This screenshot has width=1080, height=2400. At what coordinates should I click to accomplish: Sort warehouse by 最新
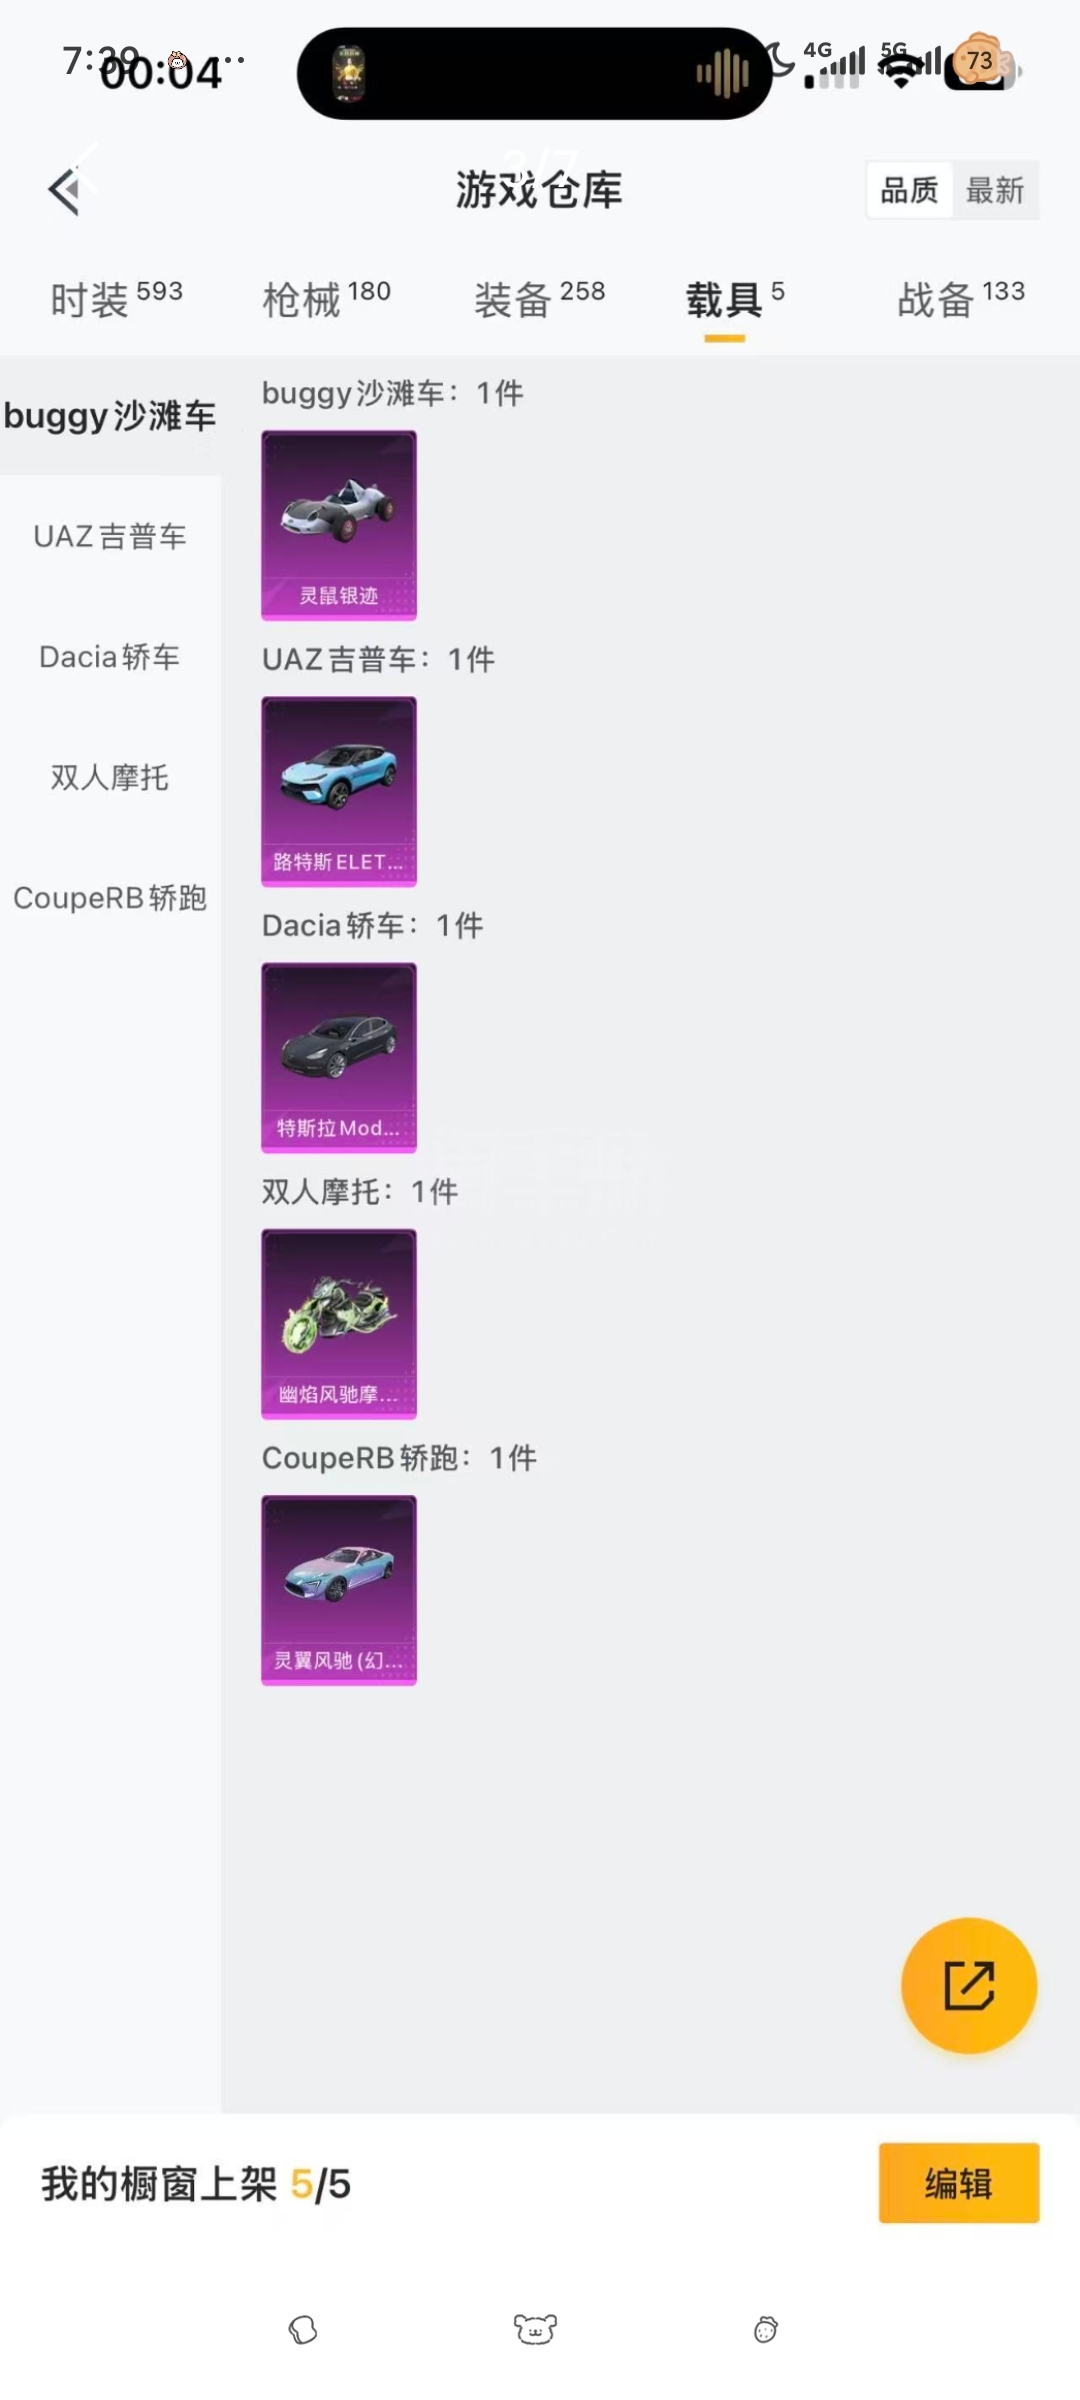[x=995, y=190]
